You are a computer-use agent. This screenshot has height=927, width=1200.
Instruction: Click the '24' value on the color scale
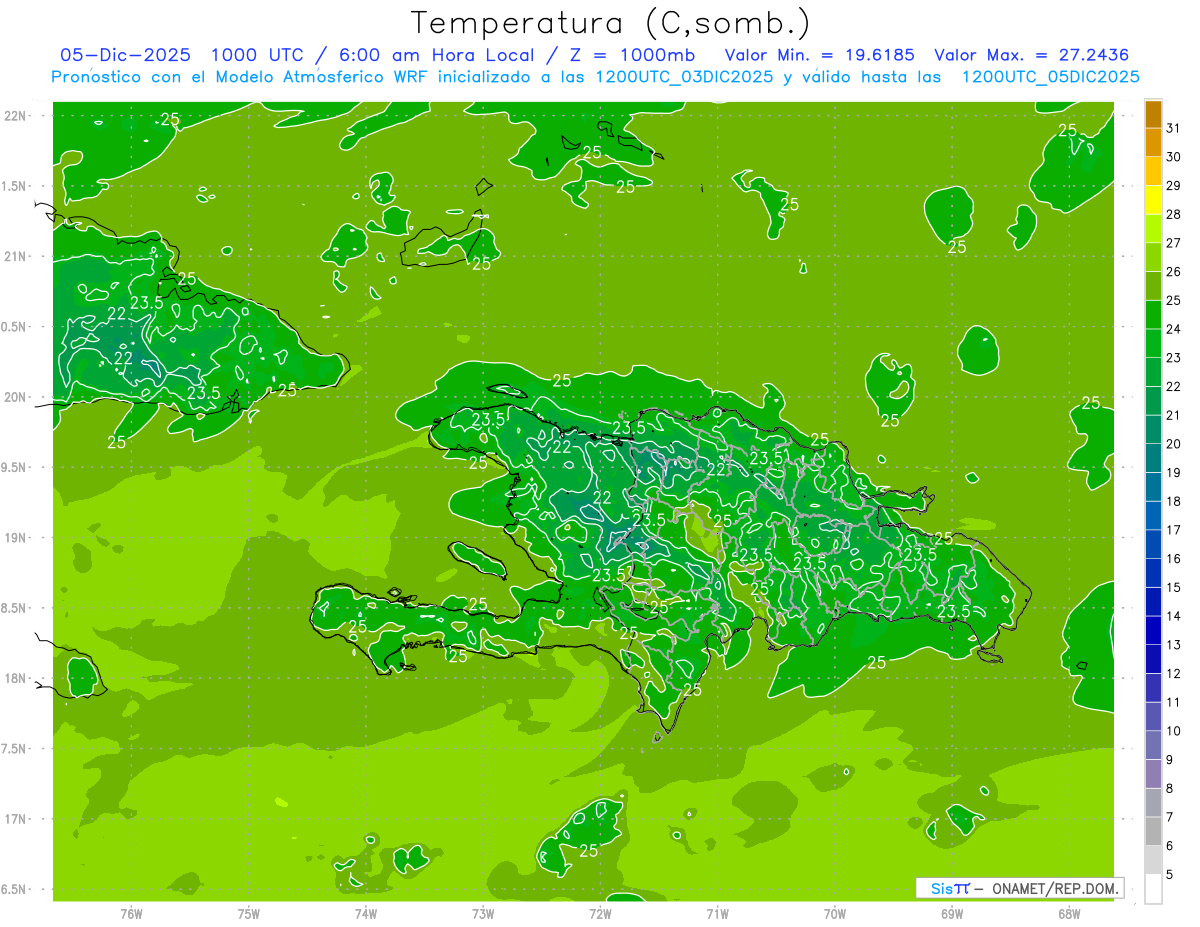[1173, 329]
